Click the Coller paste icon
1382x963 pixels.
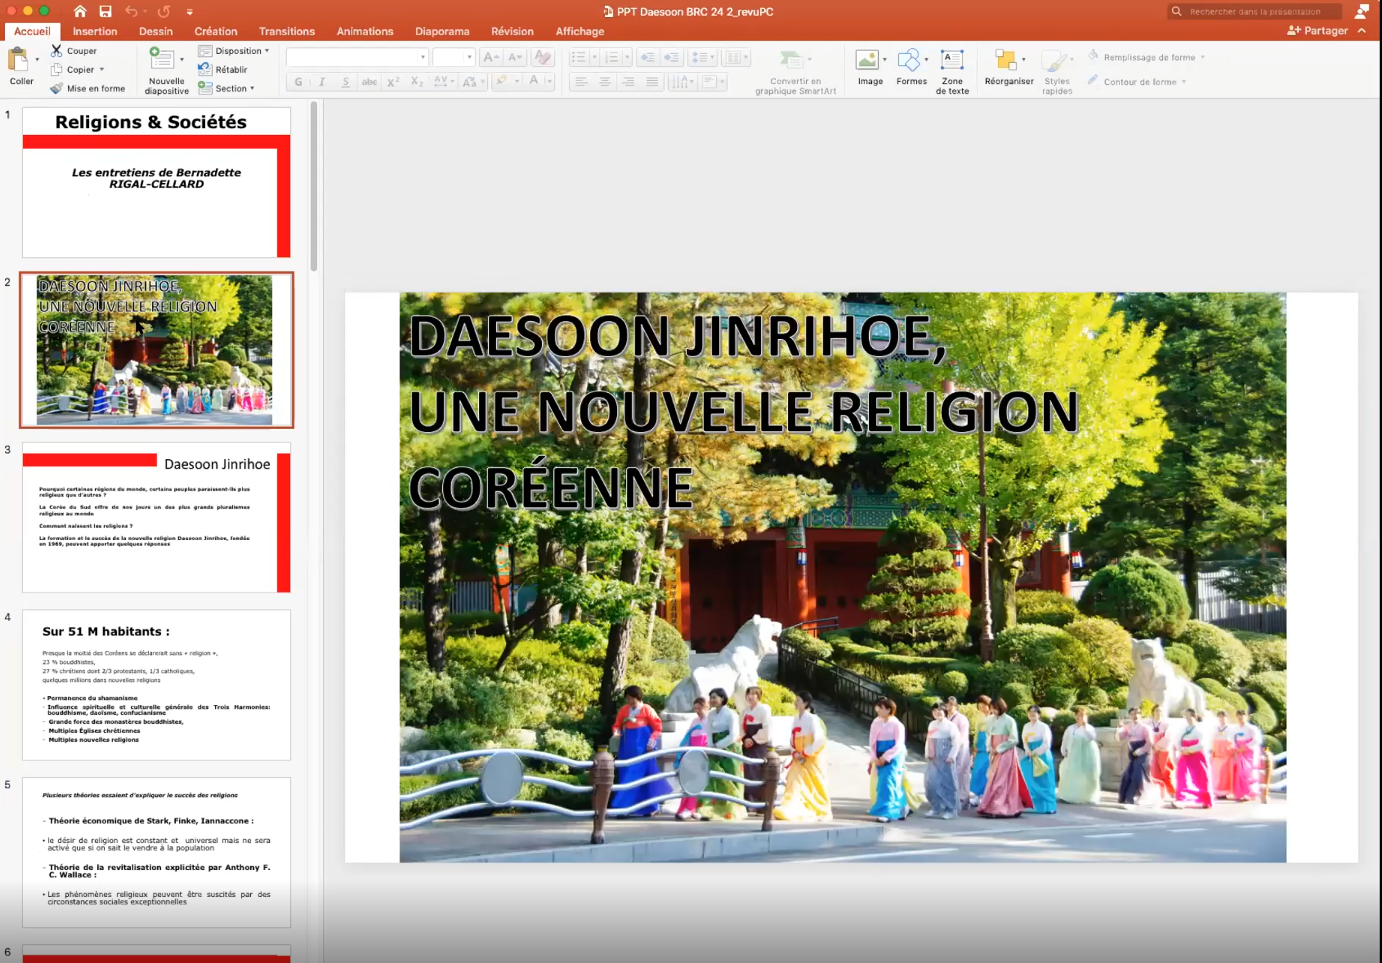19,61
